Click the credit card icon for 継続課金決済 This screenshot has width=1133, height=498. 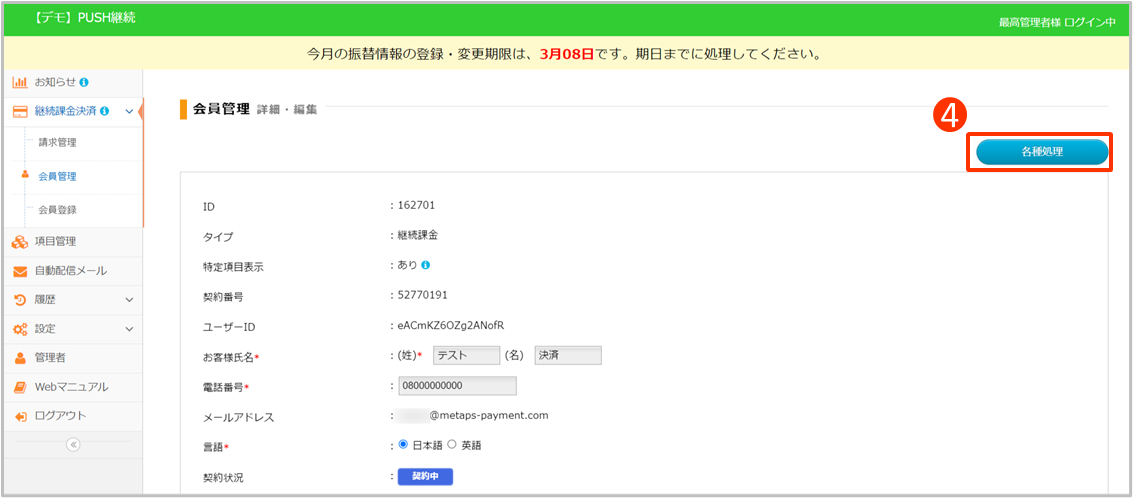click(20, 111)
